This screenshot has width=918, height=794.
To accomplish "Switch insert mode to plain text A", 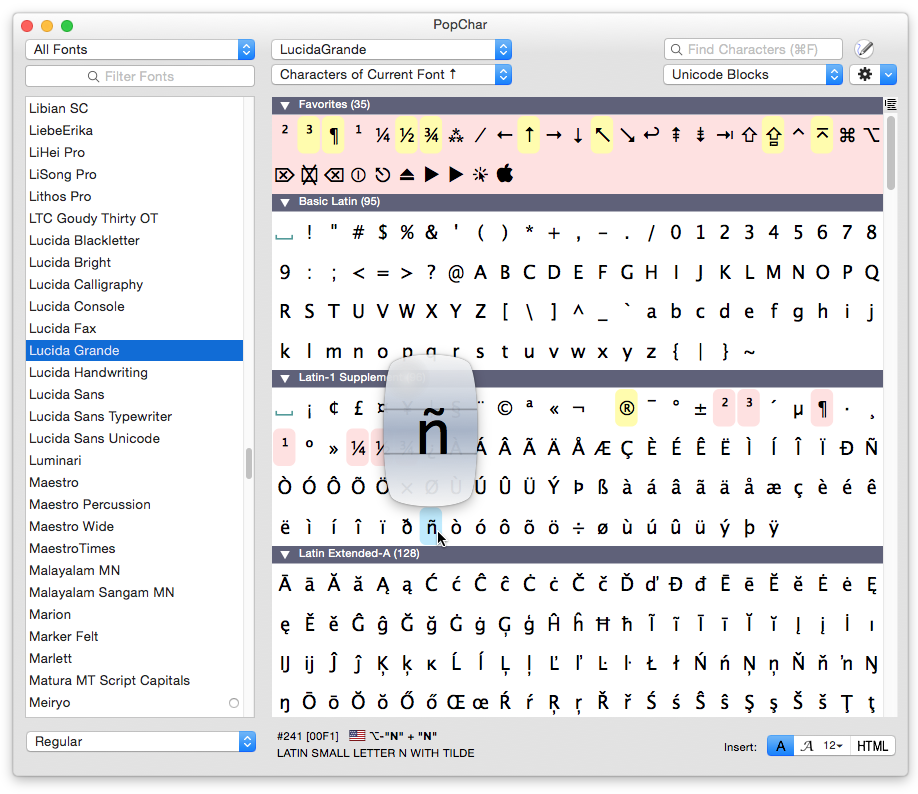I will (780, 746).
